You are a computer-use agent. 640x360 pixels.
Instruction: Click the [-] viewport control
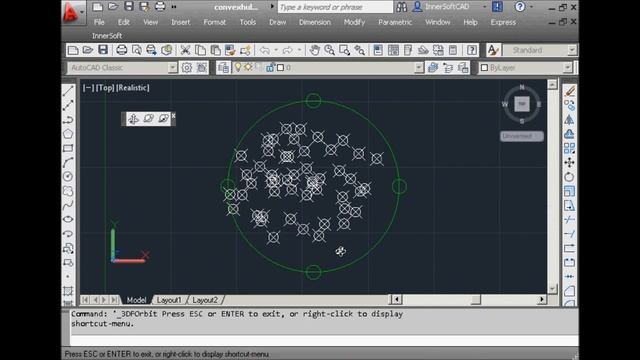pyautogui.click(x=88, y=88)
